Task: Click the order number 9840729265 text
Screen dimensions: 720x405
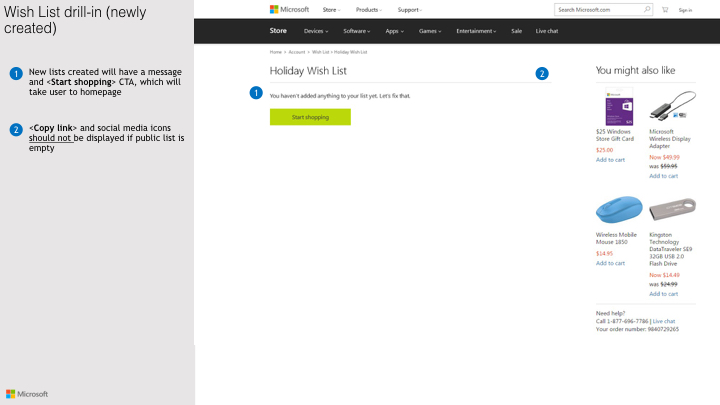Action: pos(637,329)
